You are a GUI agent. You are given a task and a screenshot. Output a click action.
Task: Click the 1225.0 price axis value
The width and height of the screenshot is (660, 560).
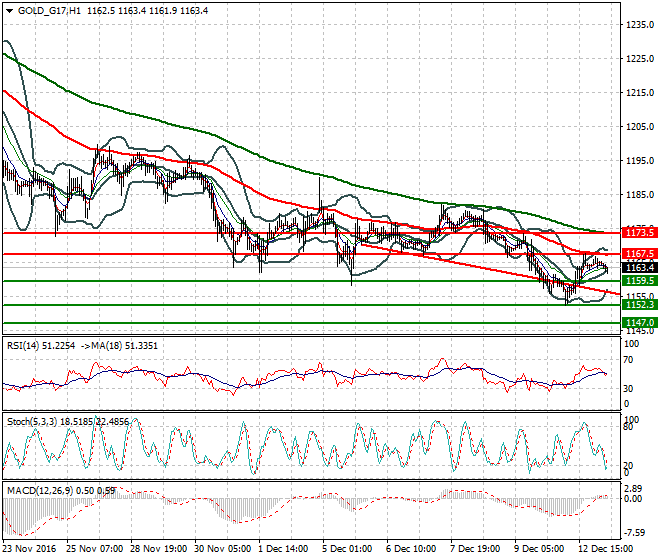(640, 59)
